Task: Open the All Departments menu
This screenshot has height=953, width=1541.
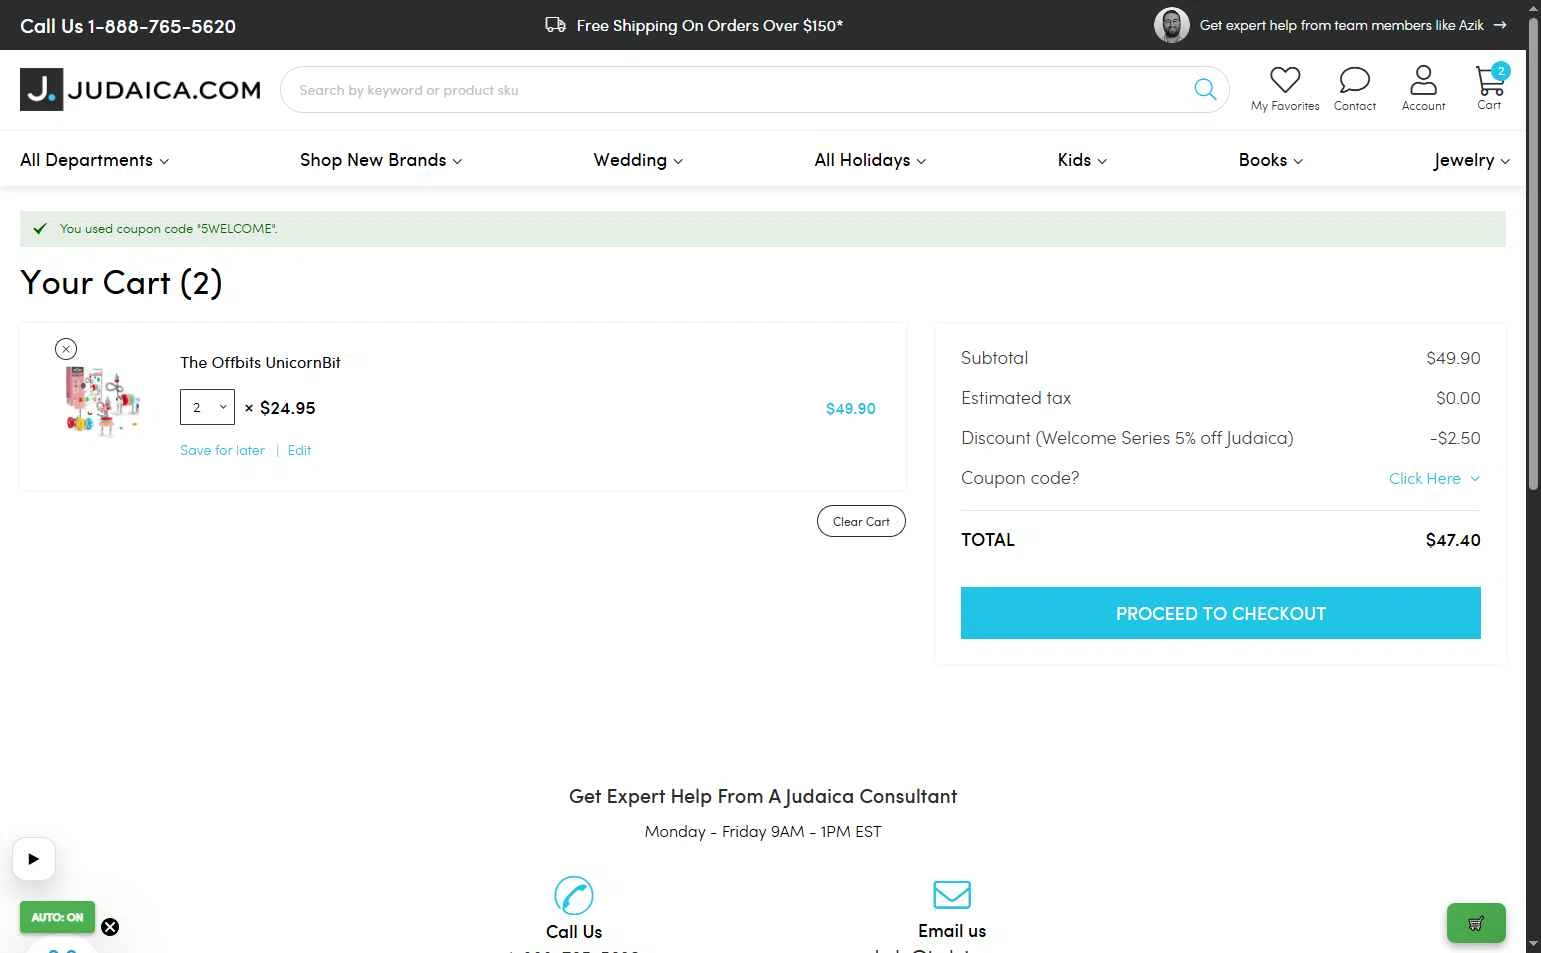Action: tap(94, 160)
